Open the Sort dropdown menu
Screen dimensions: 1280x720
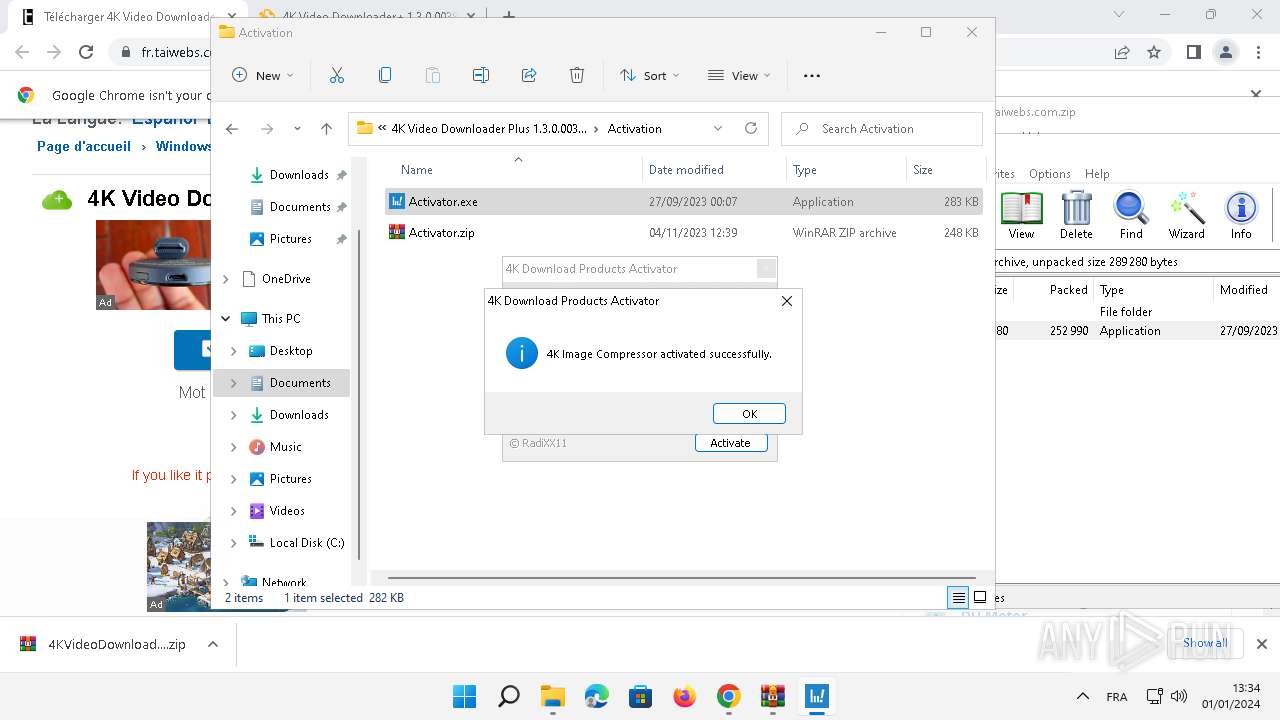tap(650, 75)
